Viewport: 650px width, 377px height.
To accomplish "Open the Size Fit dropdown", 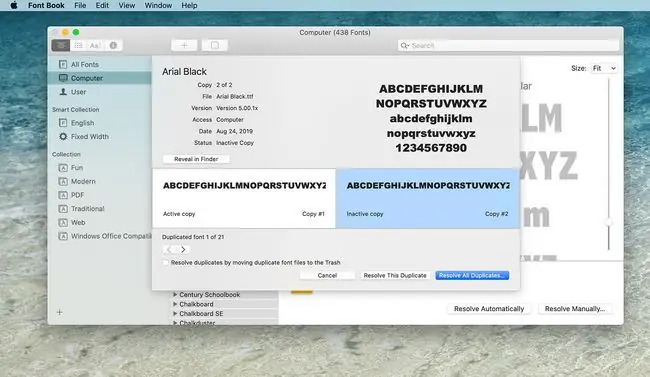I will click(x=604, y=68).
